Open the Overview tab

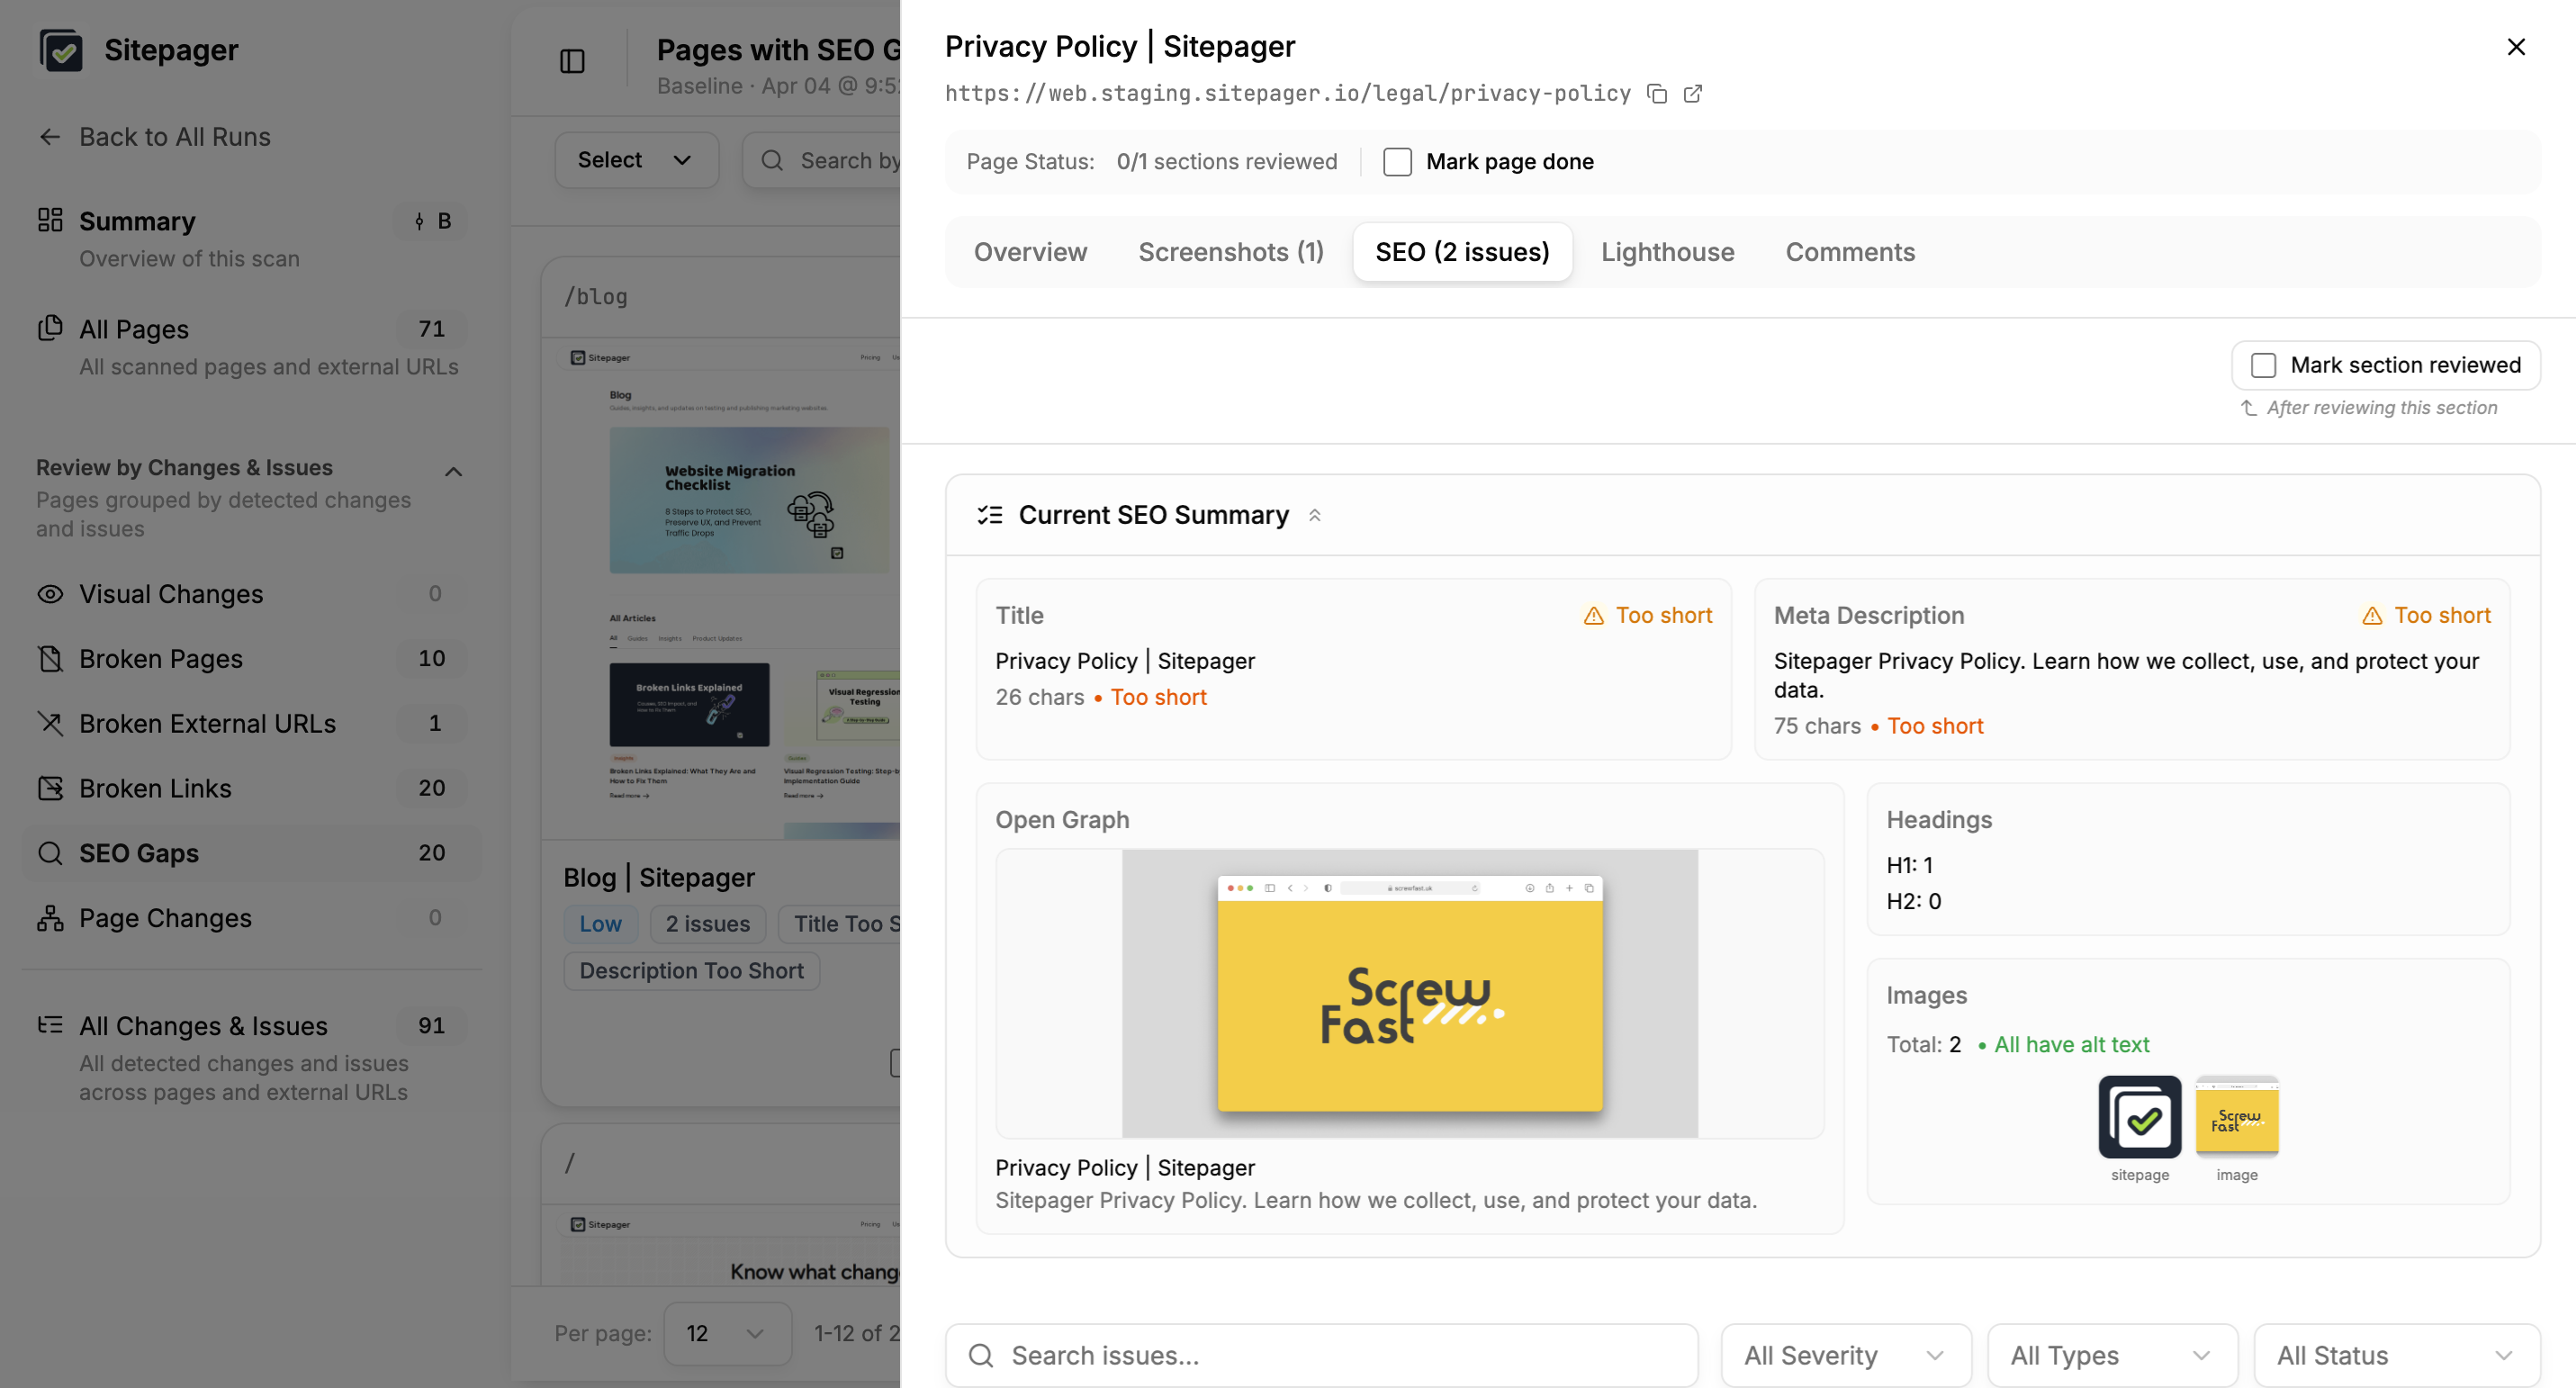[1030, 251]
